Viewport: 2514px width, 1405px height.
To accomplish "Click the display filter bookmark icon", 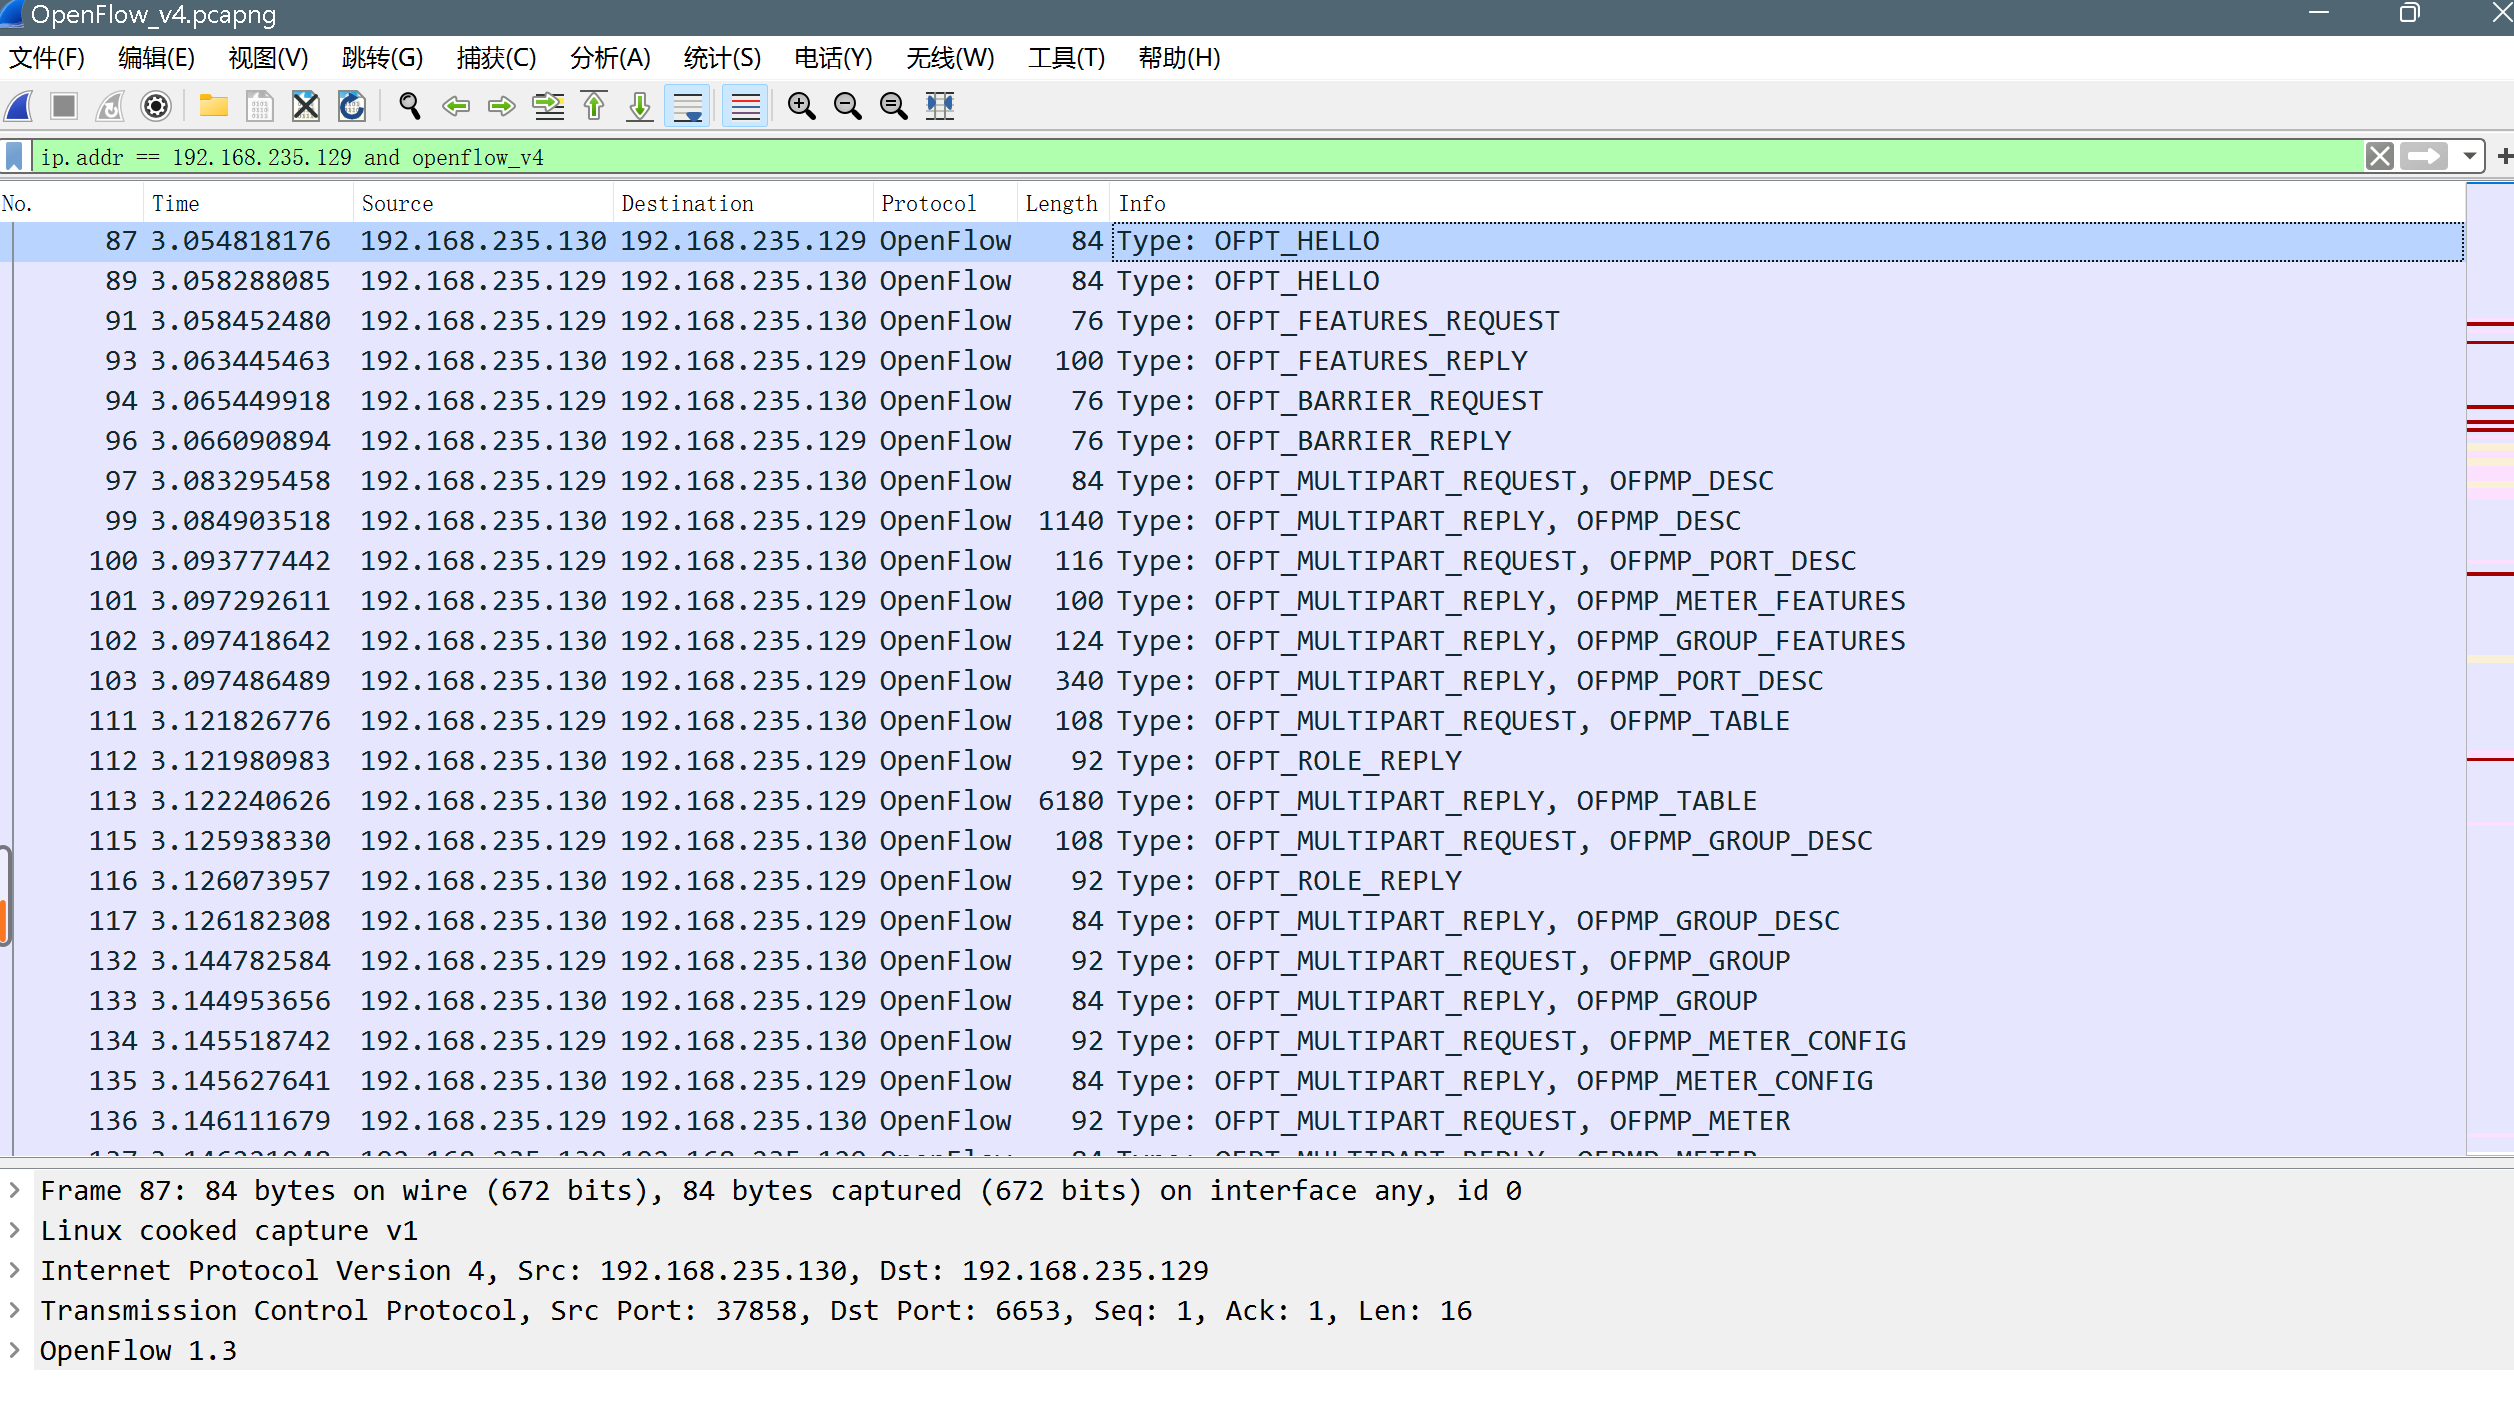I will click(14, 157).
